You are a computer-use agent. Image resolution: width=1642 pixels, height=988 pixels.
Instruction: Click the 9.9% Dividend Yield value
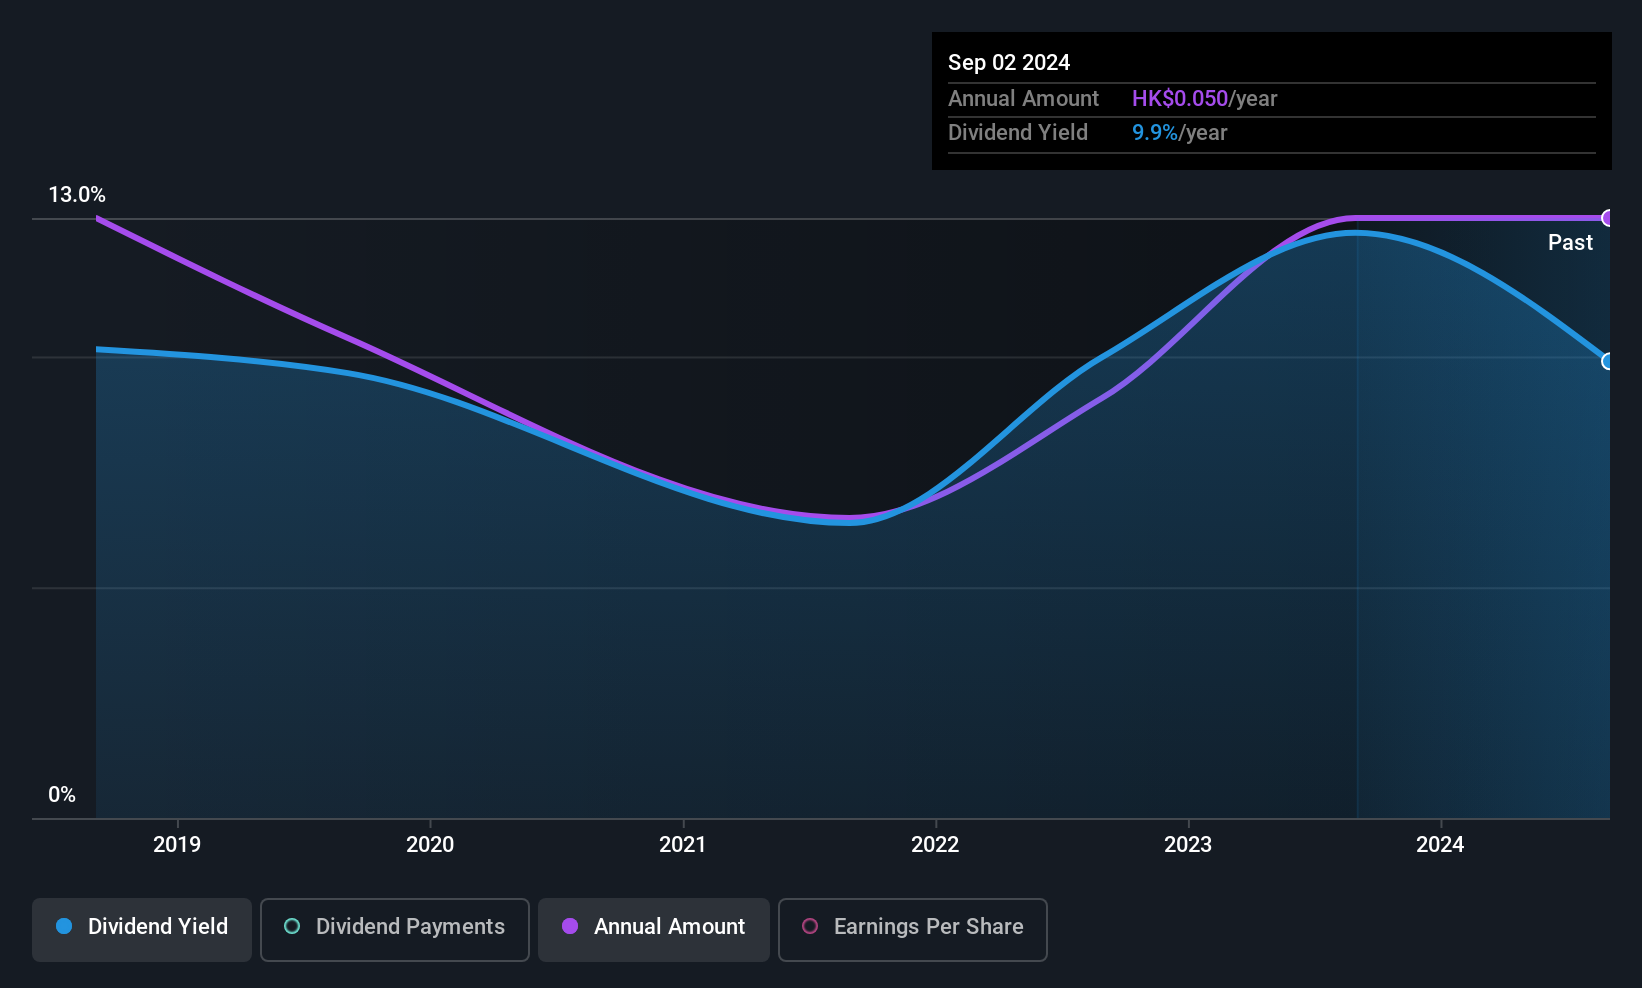coord(1155,132)
